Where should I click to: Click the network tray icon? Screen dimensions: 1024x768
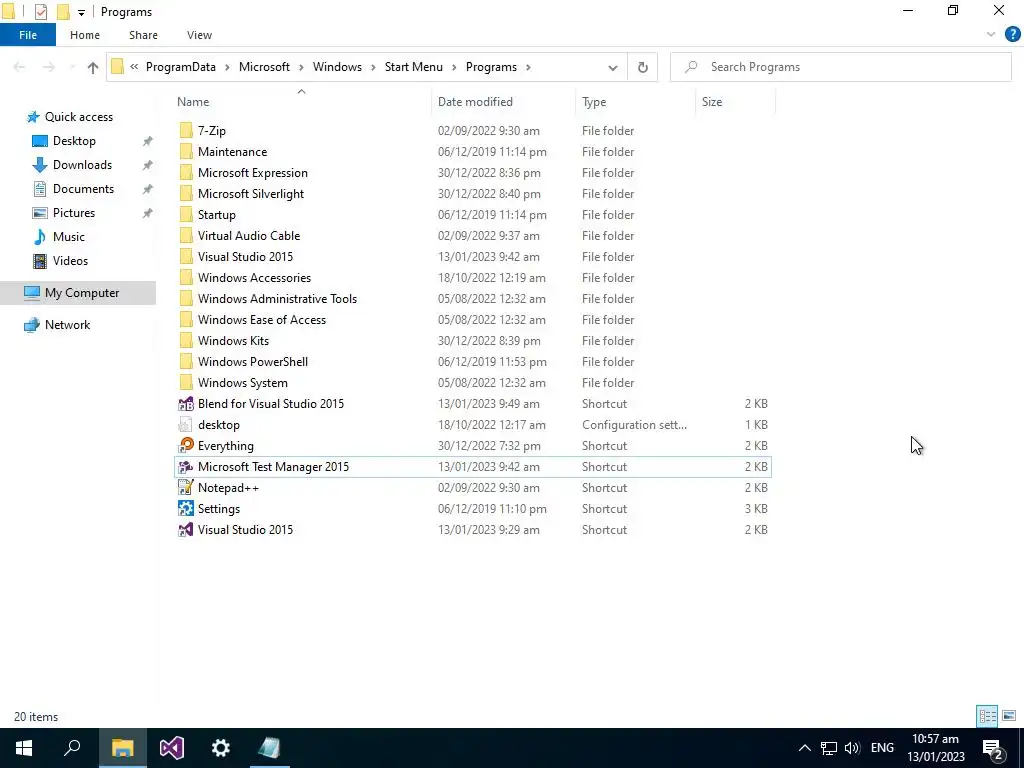(829, 748)
